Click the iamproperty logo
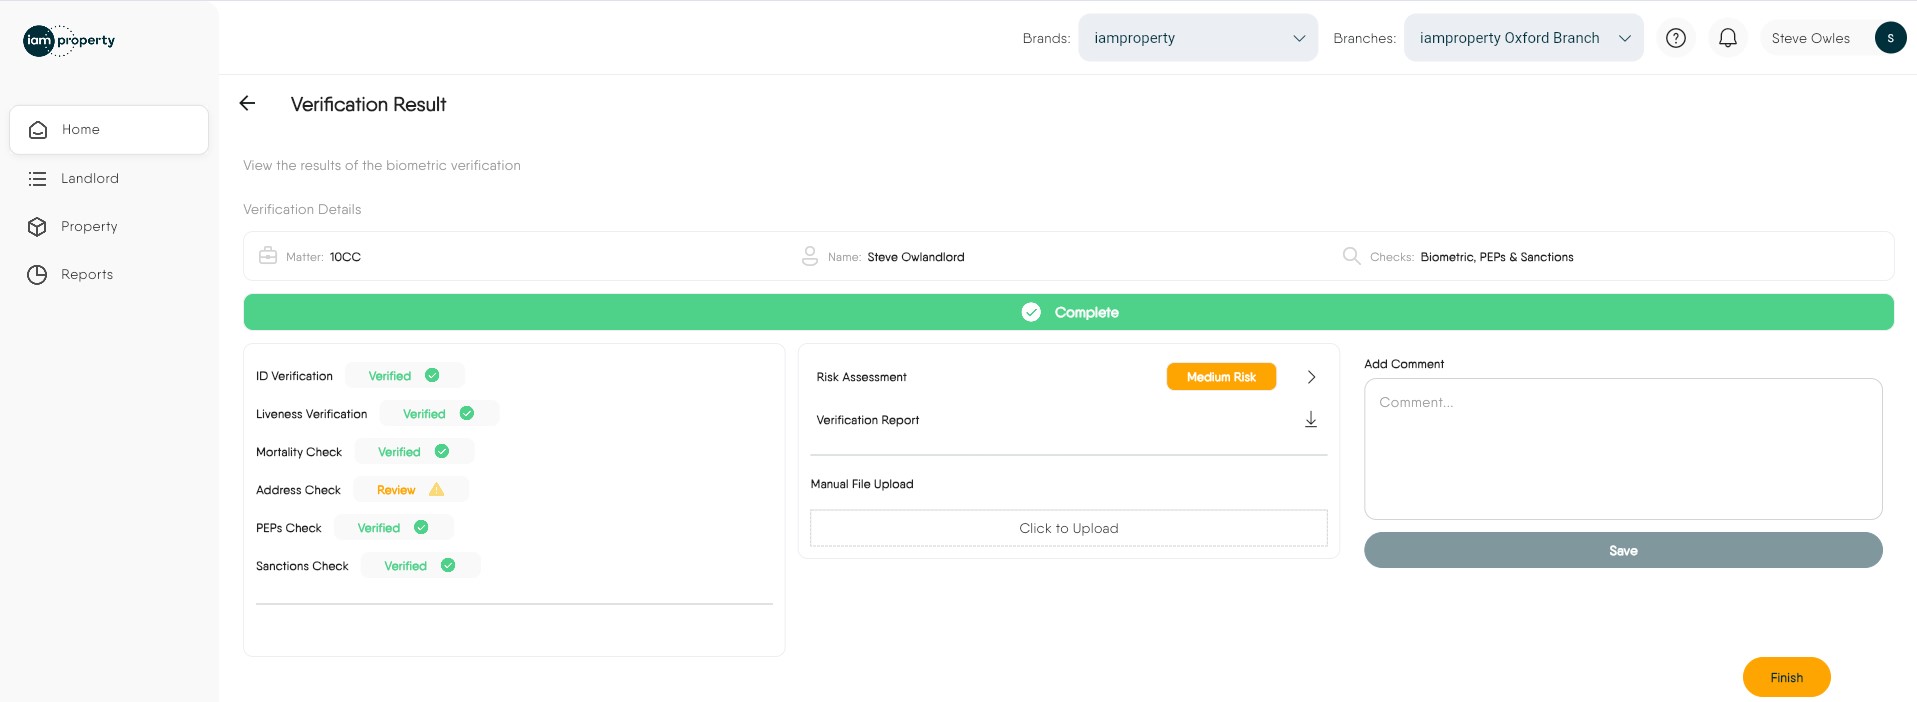The width and height of the screenshot is (1917, 702). coord(69,40)
